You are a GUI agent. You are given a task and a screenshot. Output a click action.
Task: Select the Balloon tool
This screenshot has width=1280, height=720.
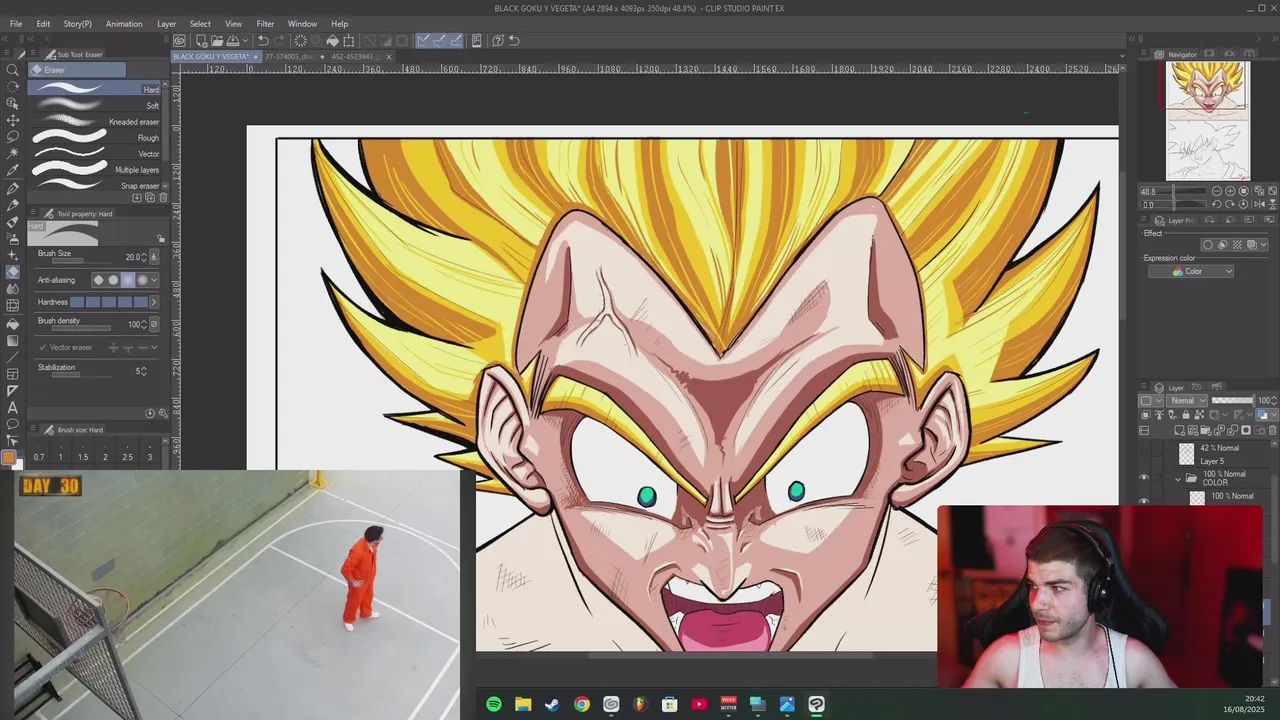[12, 425]
